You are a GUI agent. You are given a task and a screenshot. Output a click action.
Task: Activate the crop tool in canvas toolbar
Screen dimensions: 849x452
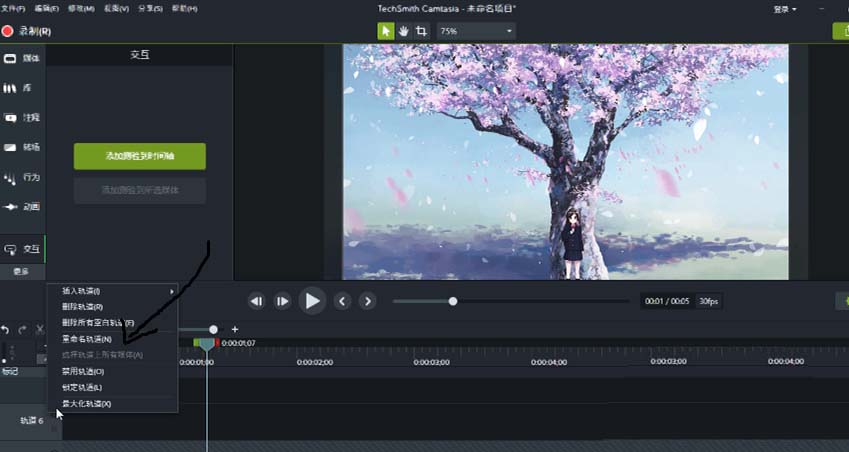pos(421,31)
